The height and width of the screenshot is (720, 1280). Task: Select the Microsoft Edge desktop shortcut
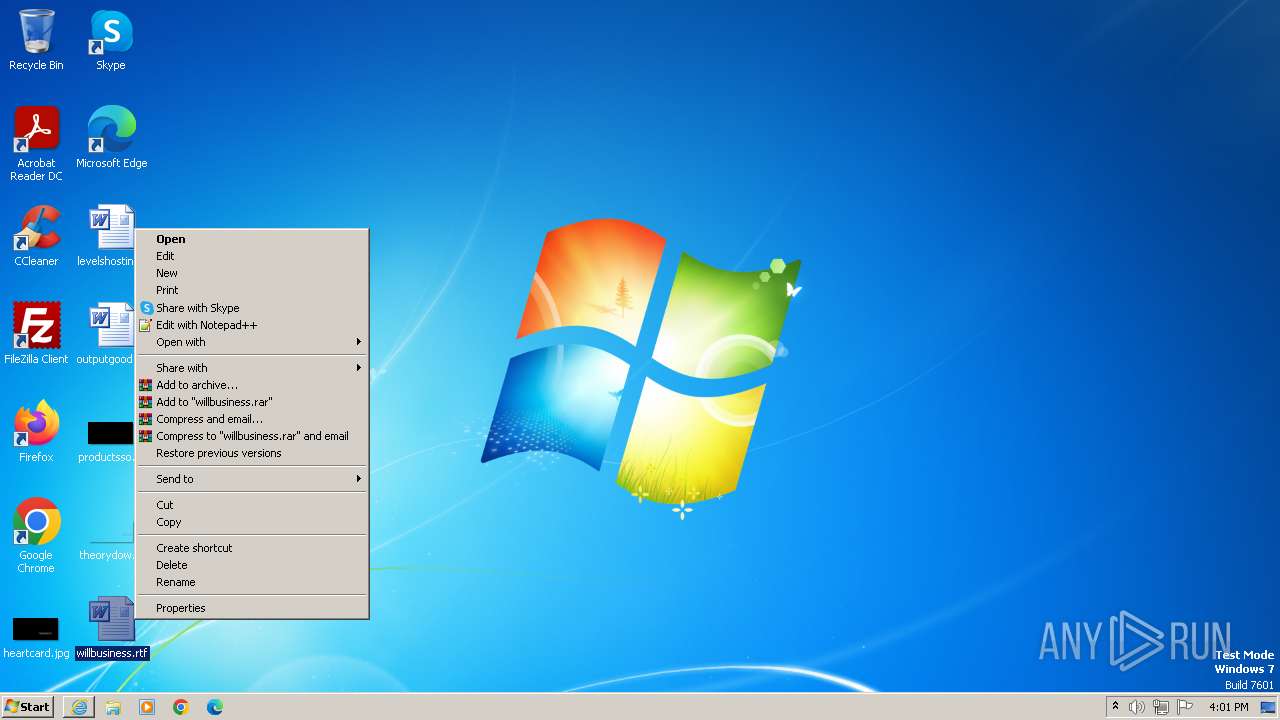111,138
